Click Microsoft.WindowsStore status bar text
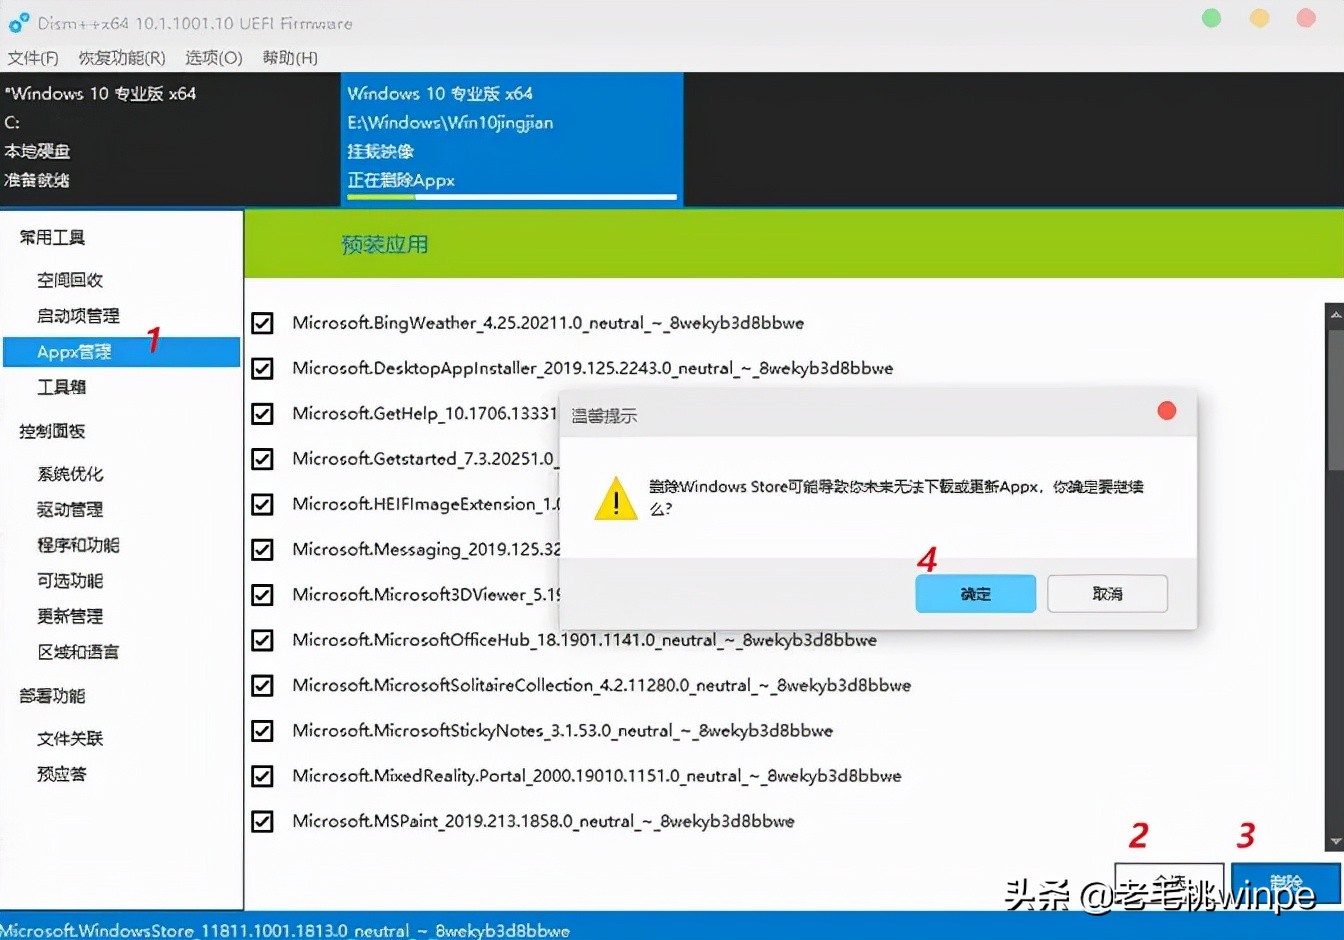1344x940 pixels. click(x=285, y=930)
